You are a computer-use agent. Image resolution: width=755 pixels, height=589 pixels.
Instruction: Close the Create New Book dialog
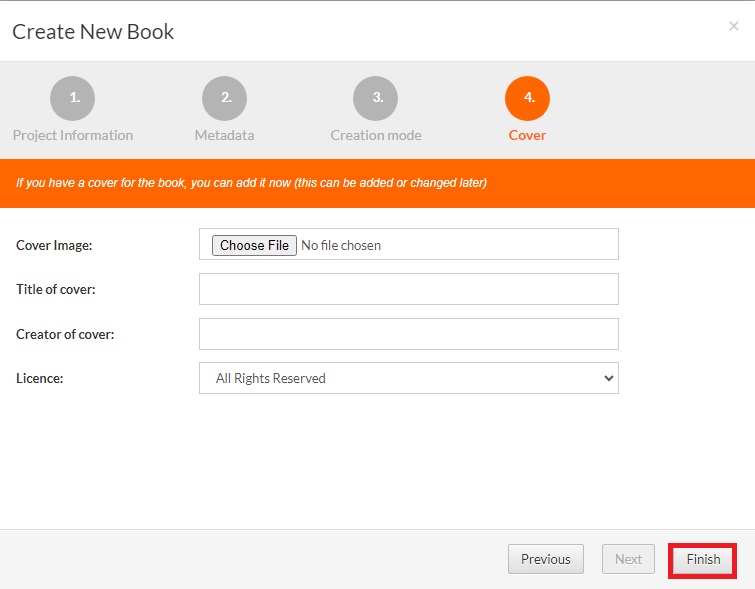click(733, 27)
